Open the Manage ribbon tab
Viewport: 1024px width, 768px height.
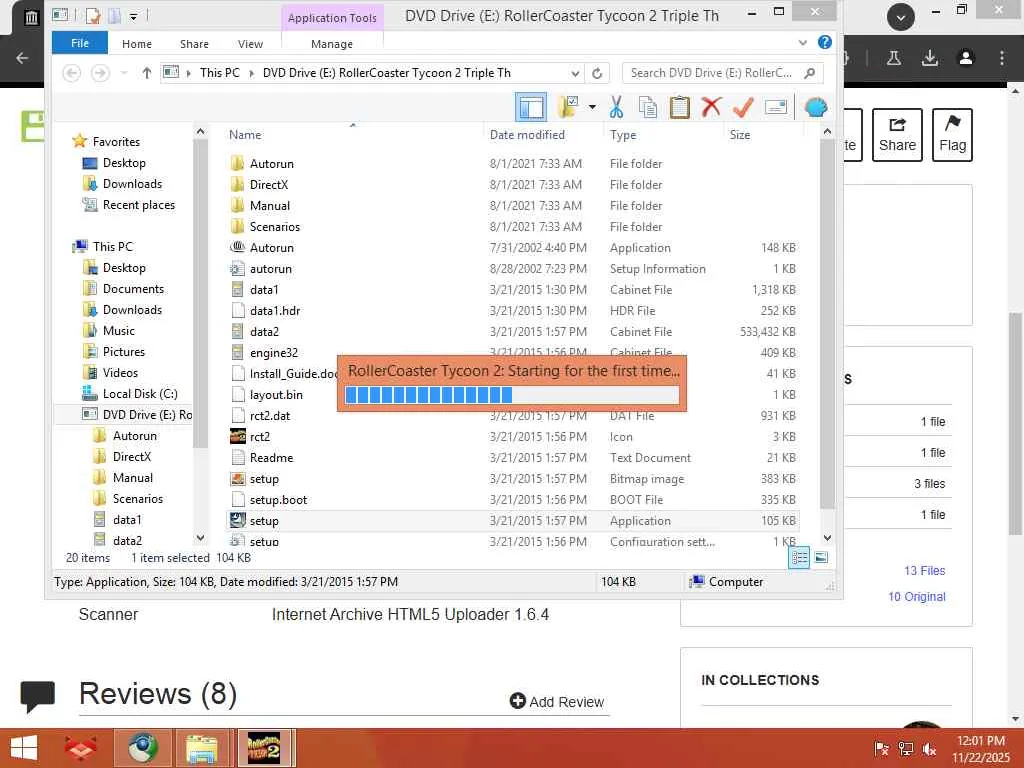(x=332, y=44)
